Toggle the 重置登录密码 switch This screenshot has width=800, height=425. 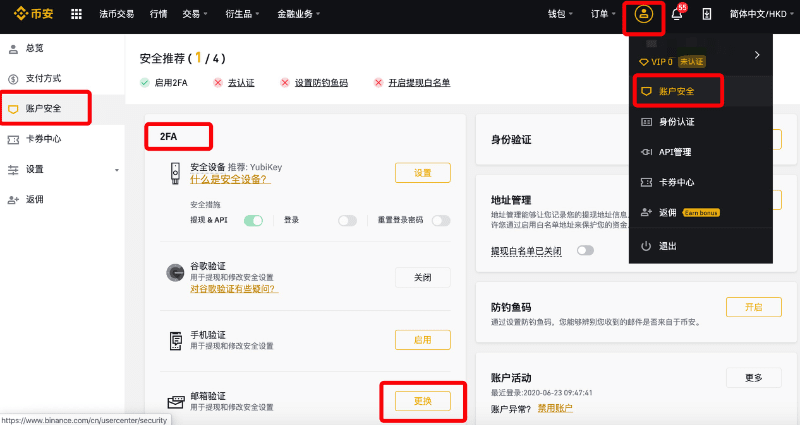coord(441,220)
